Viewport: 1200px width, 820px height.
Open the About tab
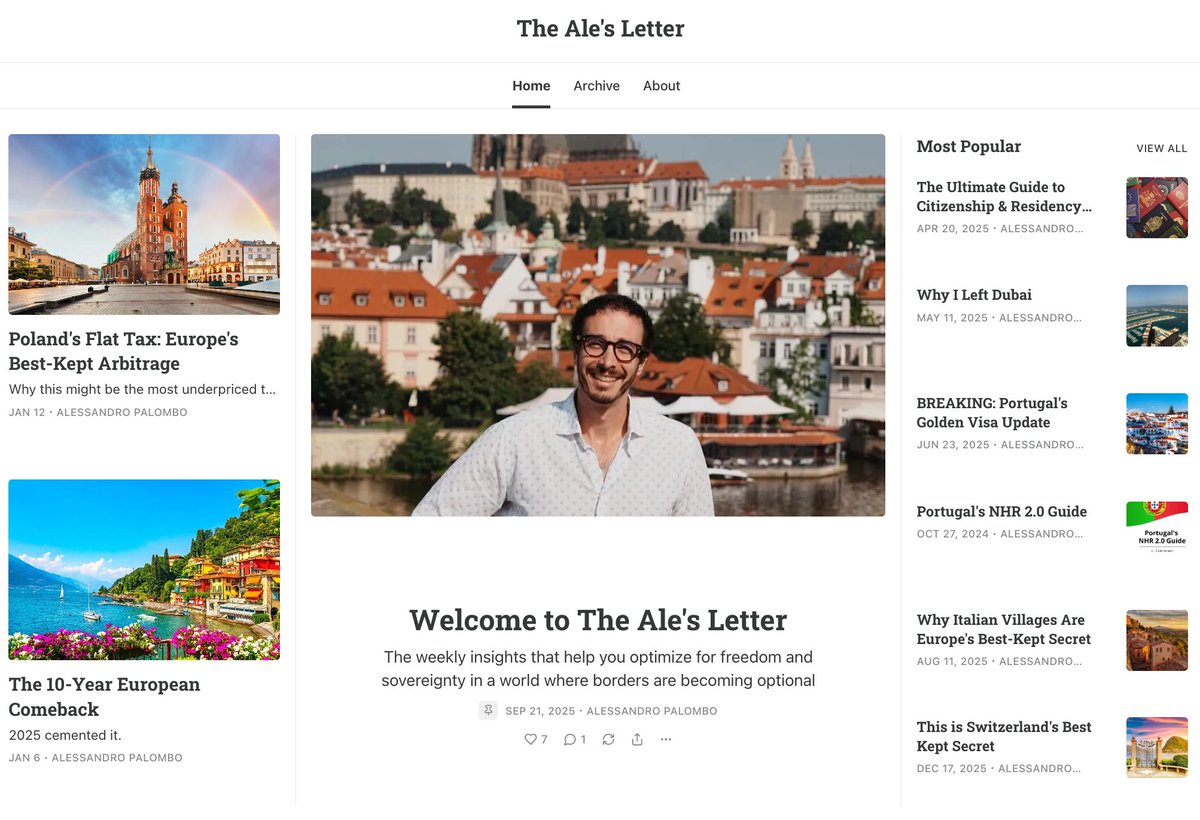point(661,86)
